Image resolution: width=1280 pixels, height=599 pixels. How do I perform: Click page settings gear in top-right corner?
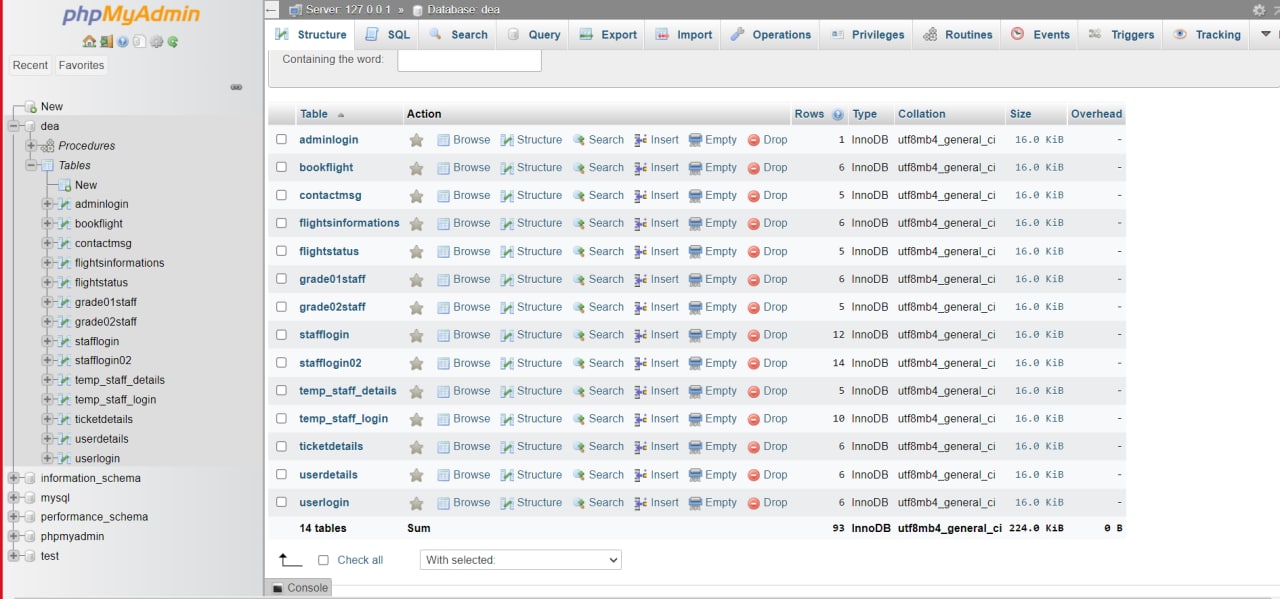coord(1259,10)
